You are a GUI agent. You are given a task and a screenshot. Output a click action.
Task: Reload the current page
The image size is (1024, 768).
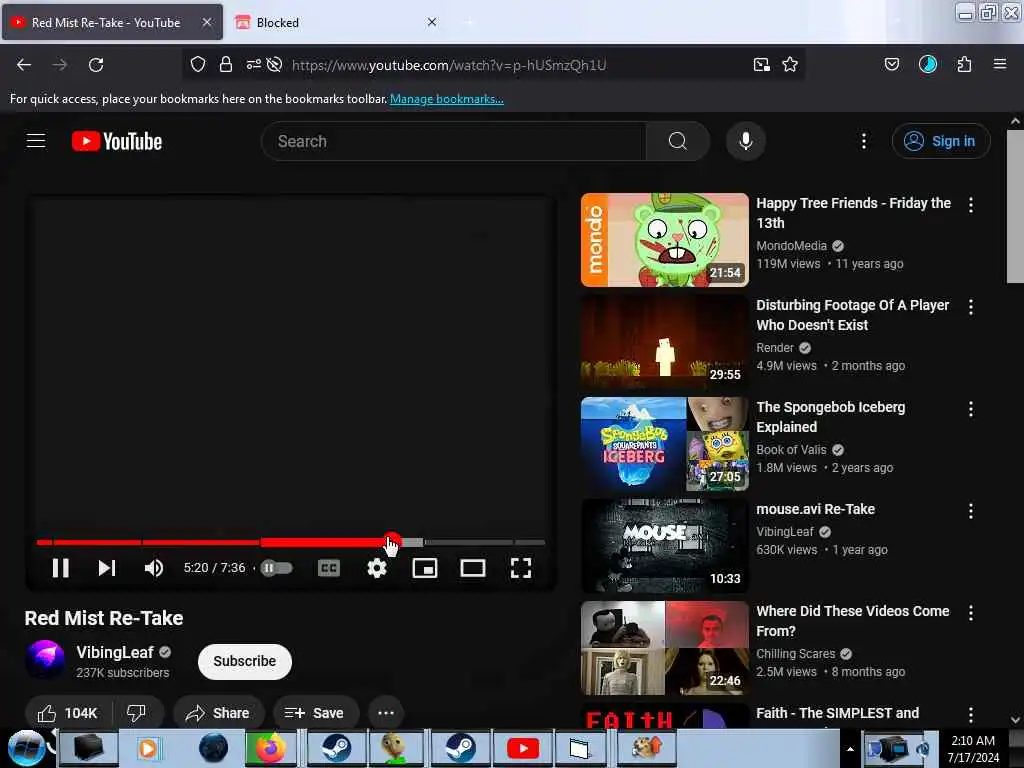tap(96, 65)
